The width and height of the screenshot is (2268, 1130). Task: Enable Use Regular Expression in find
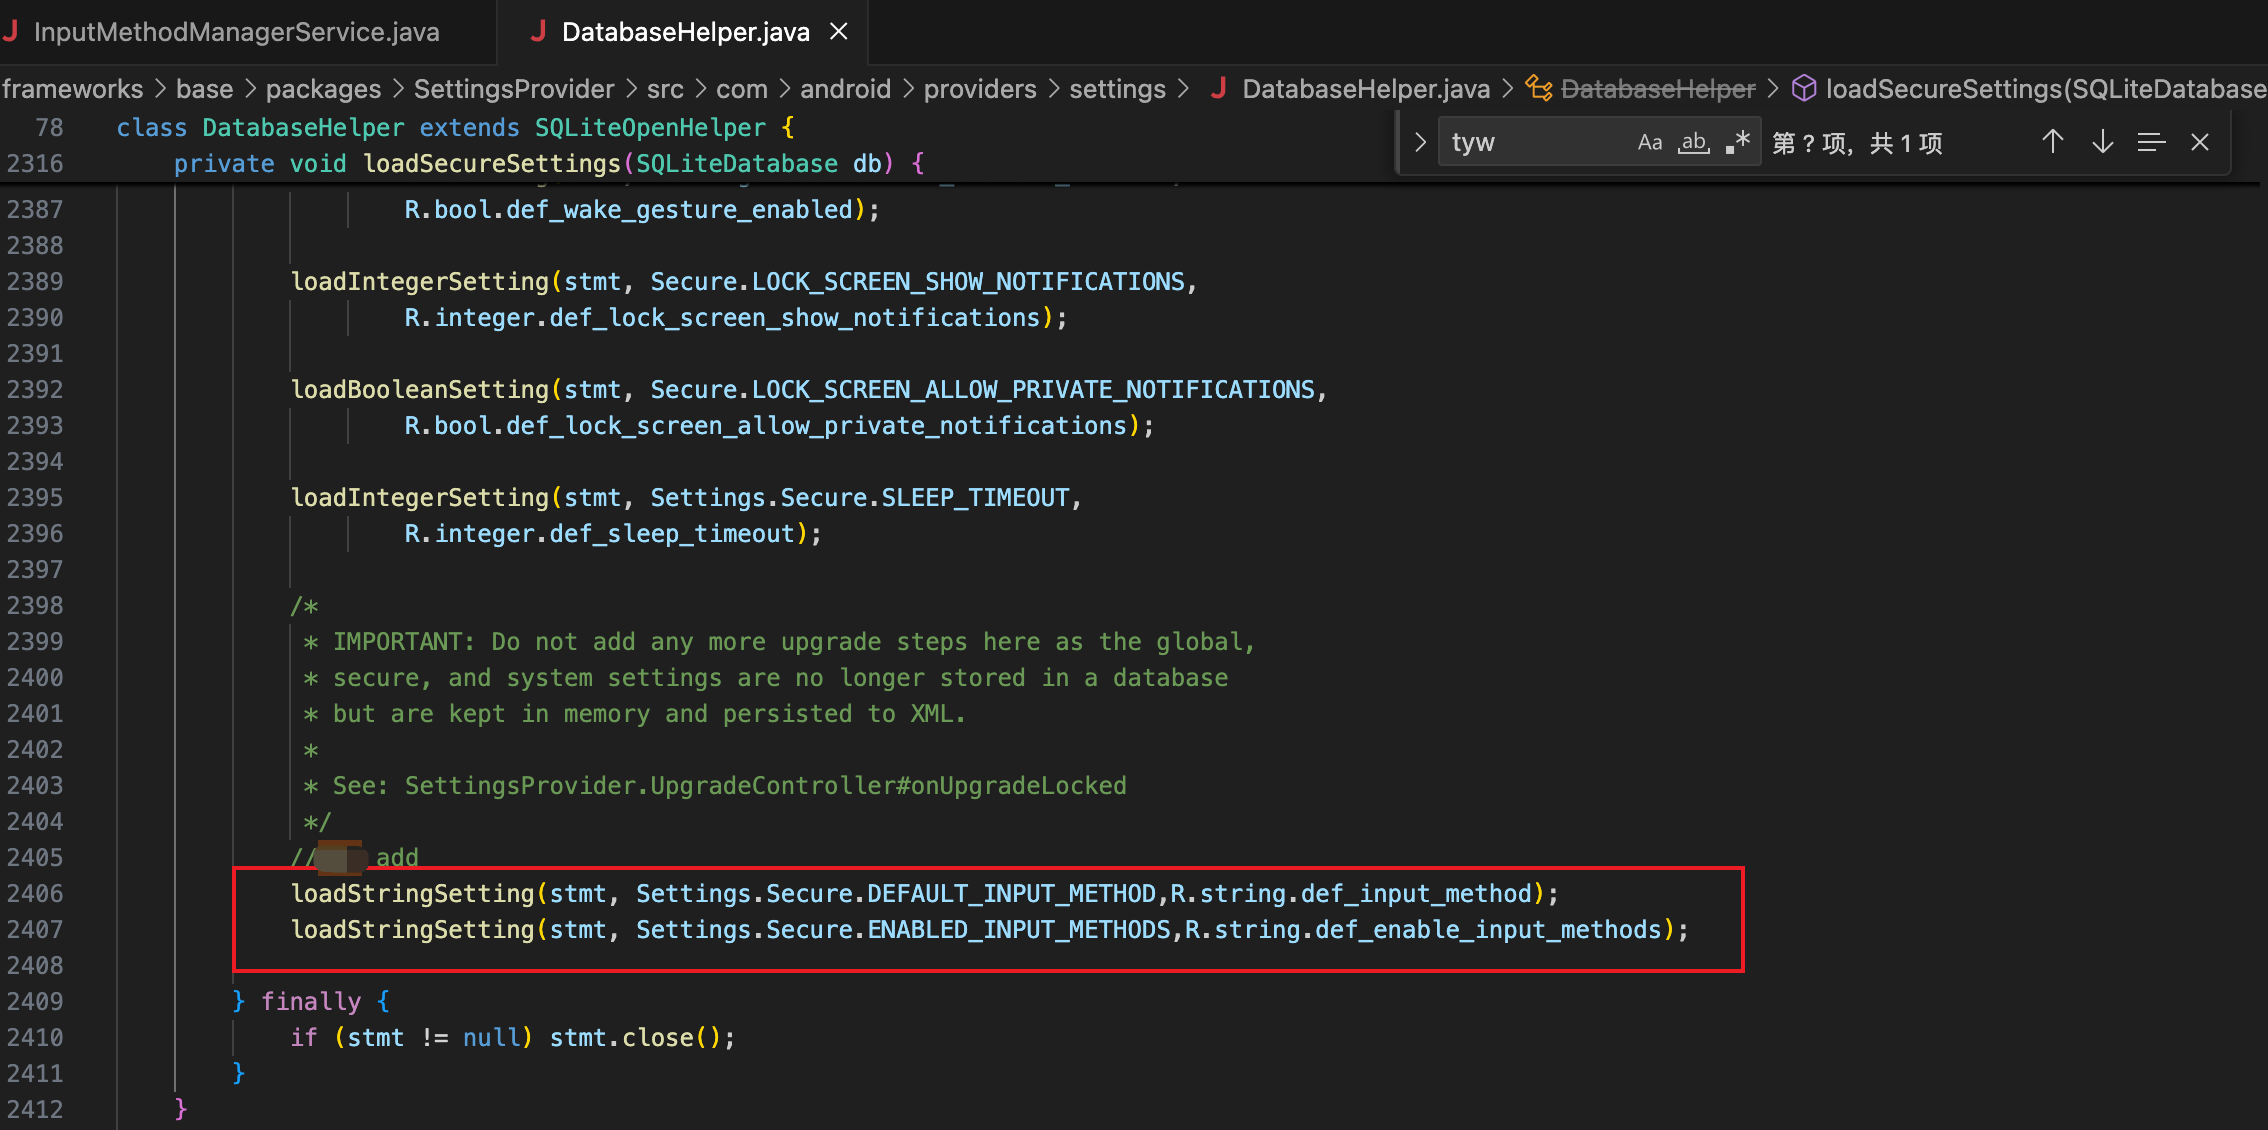click(1738, 143)
